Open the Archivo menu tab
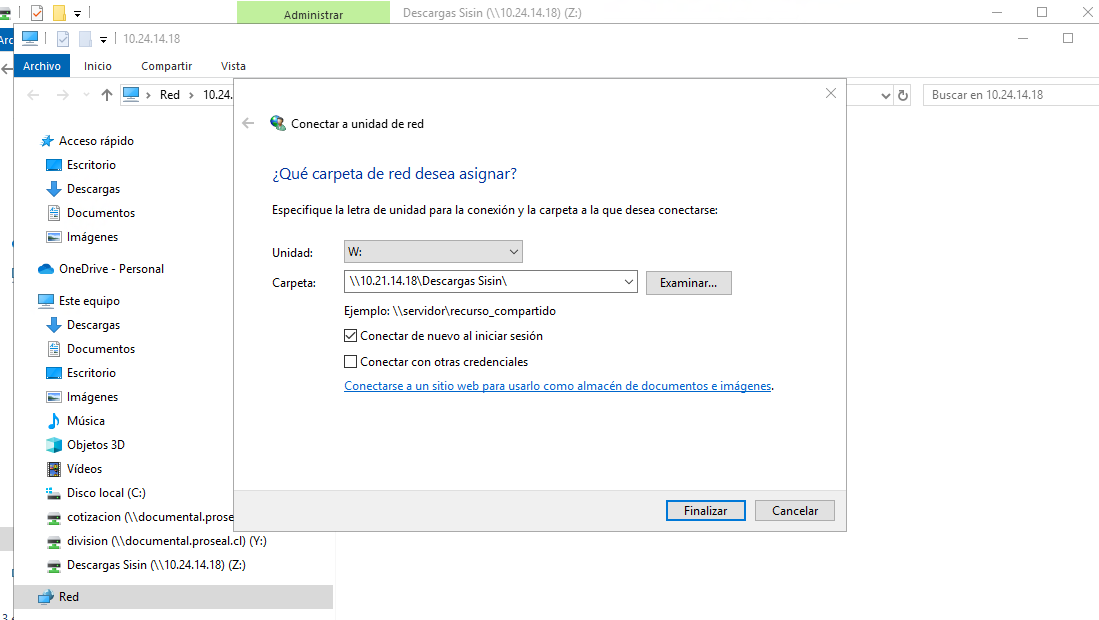The width and height of the screenshot is (1099, 620). 42,66
